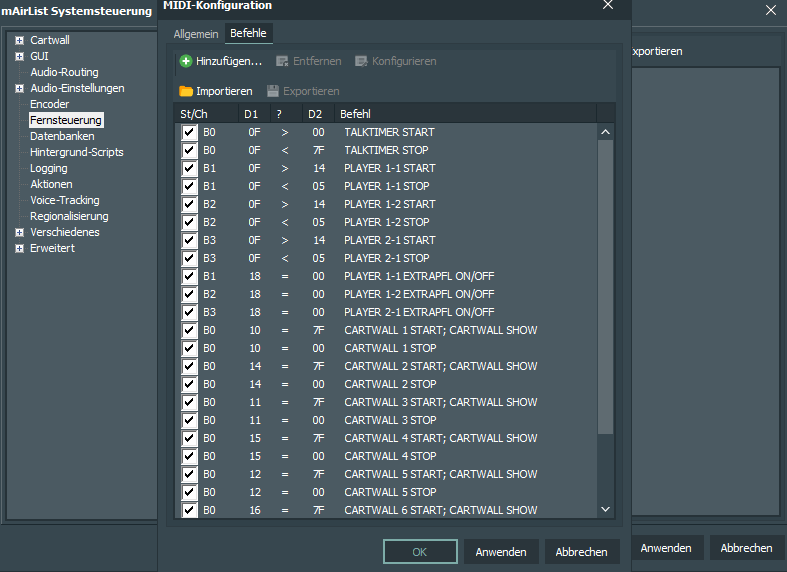Select the PLAYER 2-1 EXTRAPFL ON/OFF row
This screenshot has width=787, height=572.
[x=419, y=312]
